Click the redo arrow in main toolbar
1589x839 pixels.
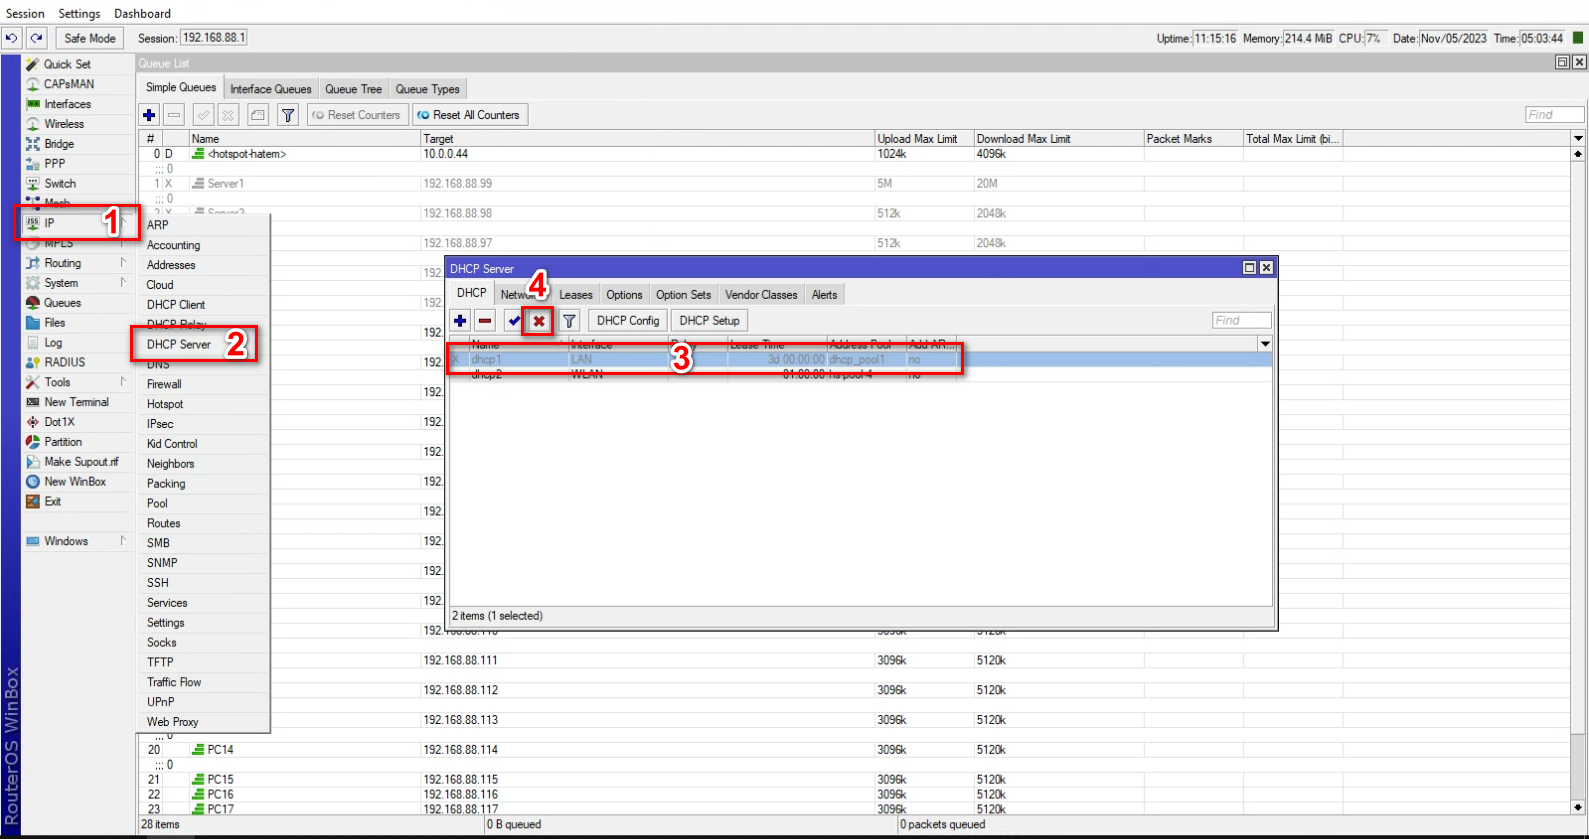[x=37, y=38]
